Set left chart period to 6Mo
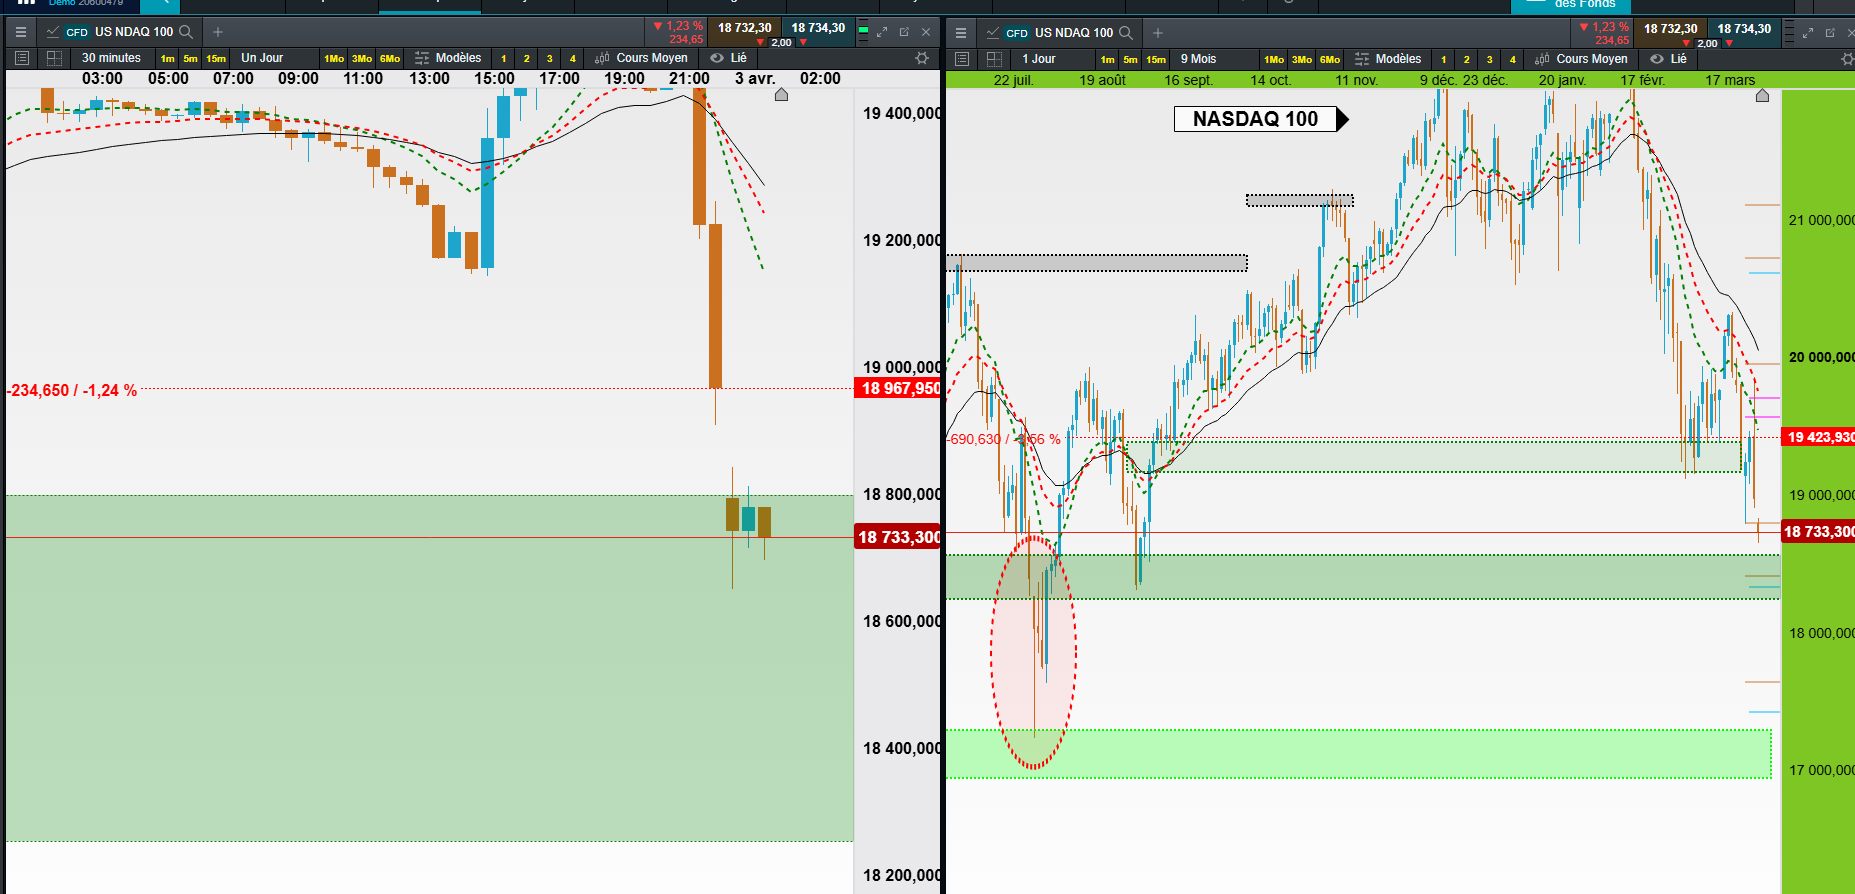Image resolution: width=1855 pixels, height=894 pixels. (x=390, y=58)
